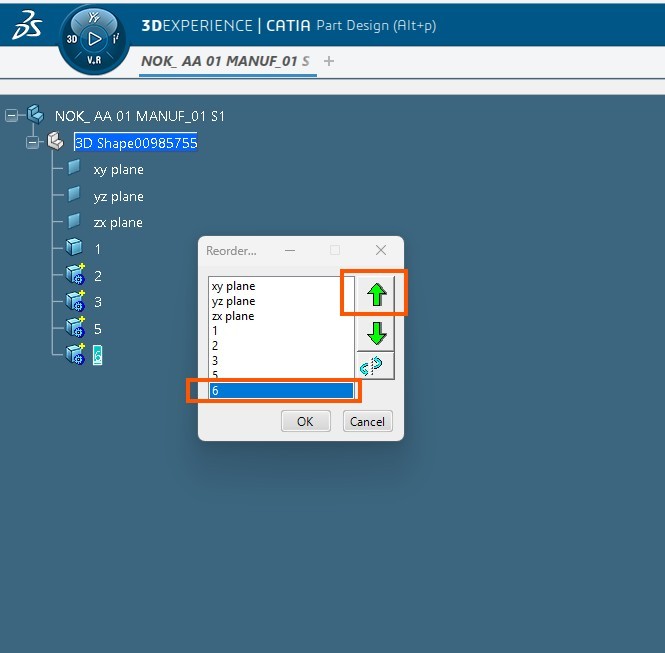The image size is (665, 653).
Task: Click the green move down arrow
Action: tap(376, 333)
